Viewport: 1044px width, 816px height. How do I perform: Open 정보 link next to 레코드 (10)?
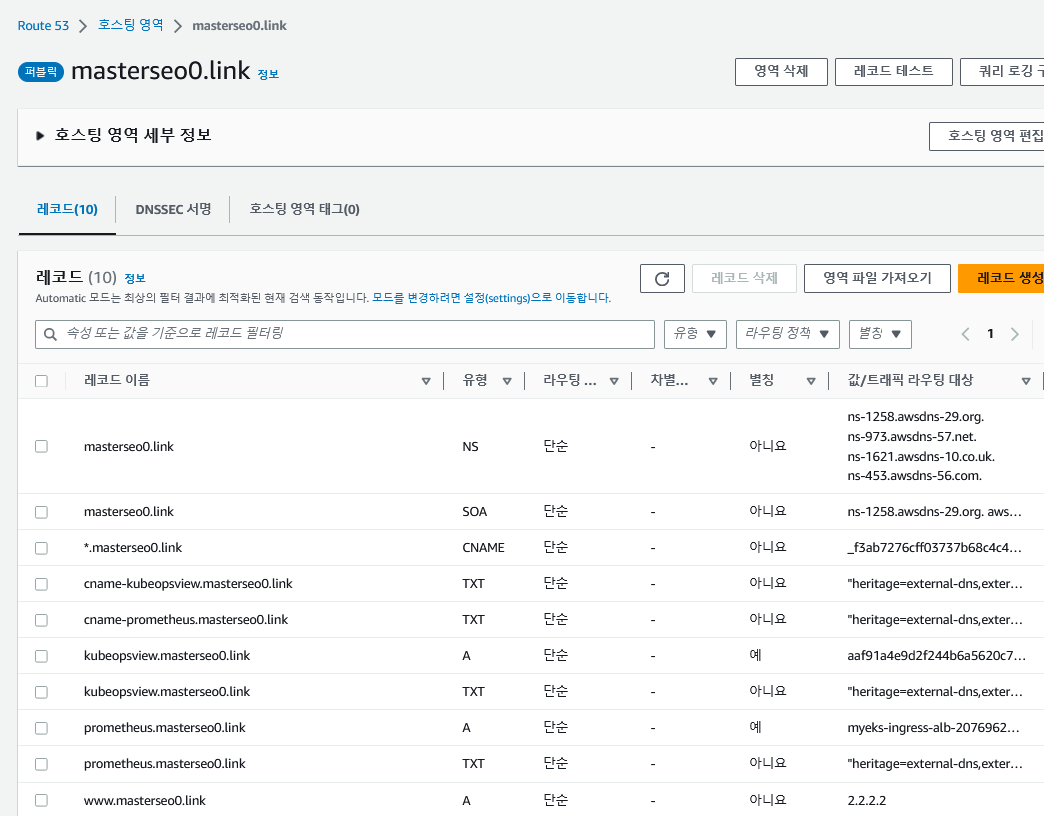click(135, 278)
